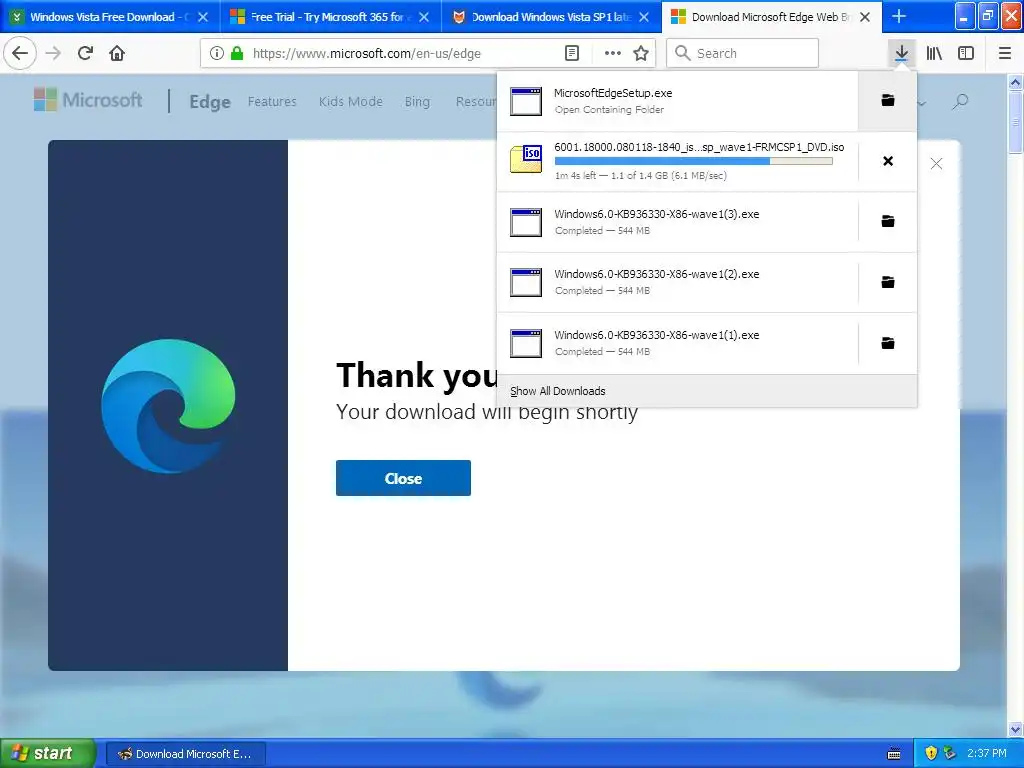Reload the current page
1024x768 pixels.
(85, 53)
